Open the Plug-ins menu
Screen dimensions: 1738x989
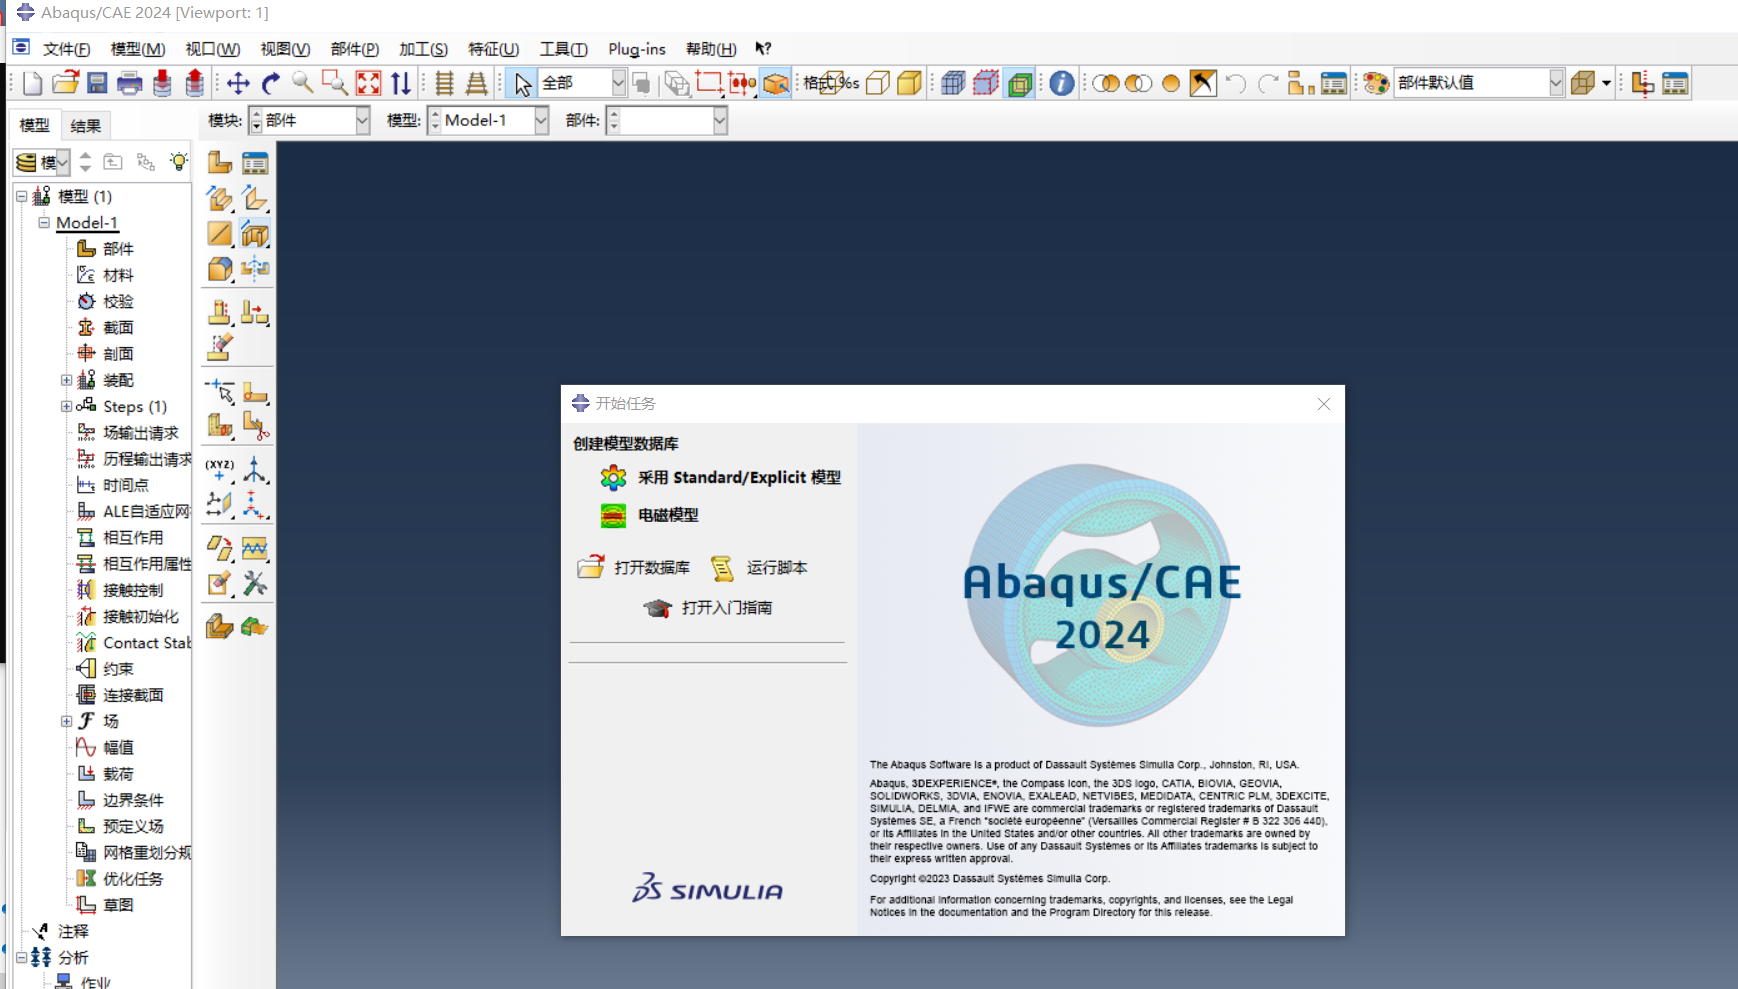coord(637,49)
